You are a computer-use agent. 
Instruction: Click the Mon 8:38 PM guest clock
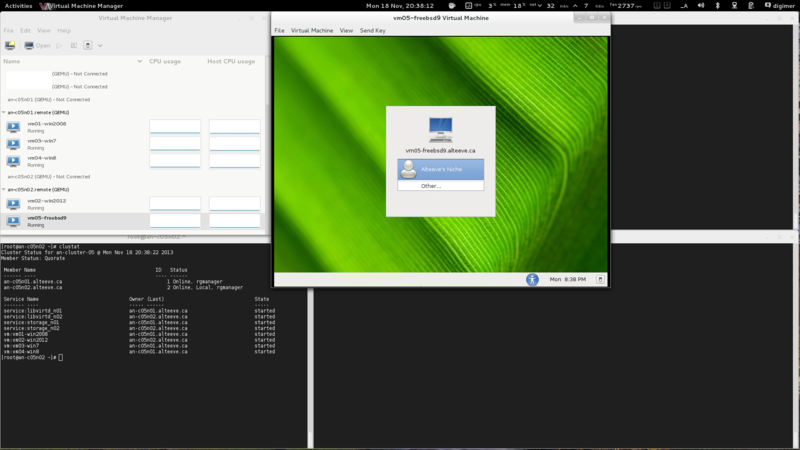coord(567,280)
